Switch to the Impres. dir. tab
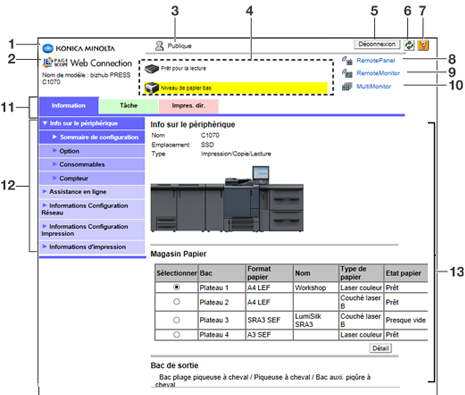465x395 pixels. coord(189,106)
